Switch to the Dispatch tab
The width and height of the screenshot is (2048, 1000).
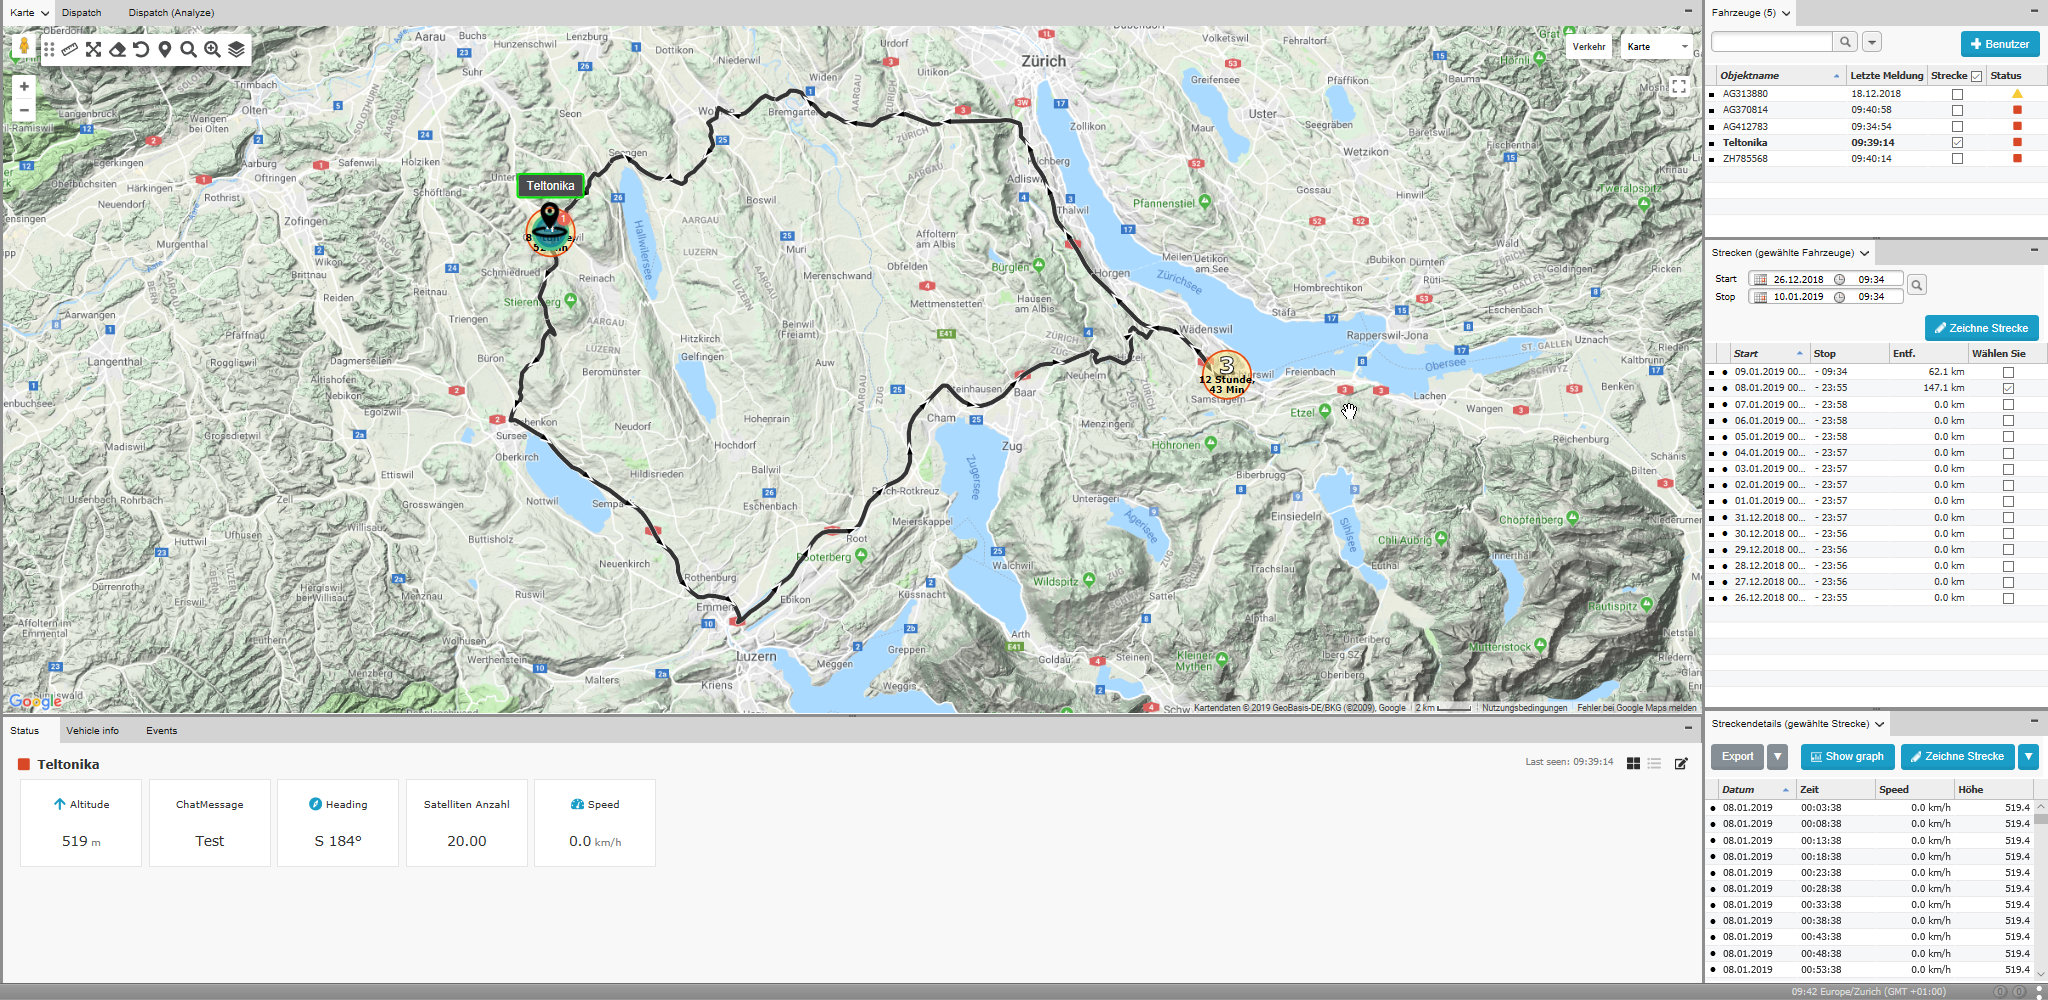[82, 13]
